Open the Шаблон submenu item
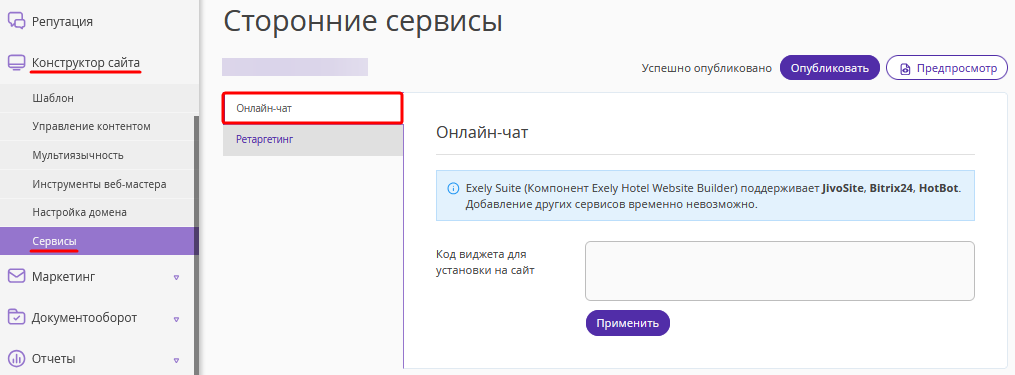 point(97,98)
